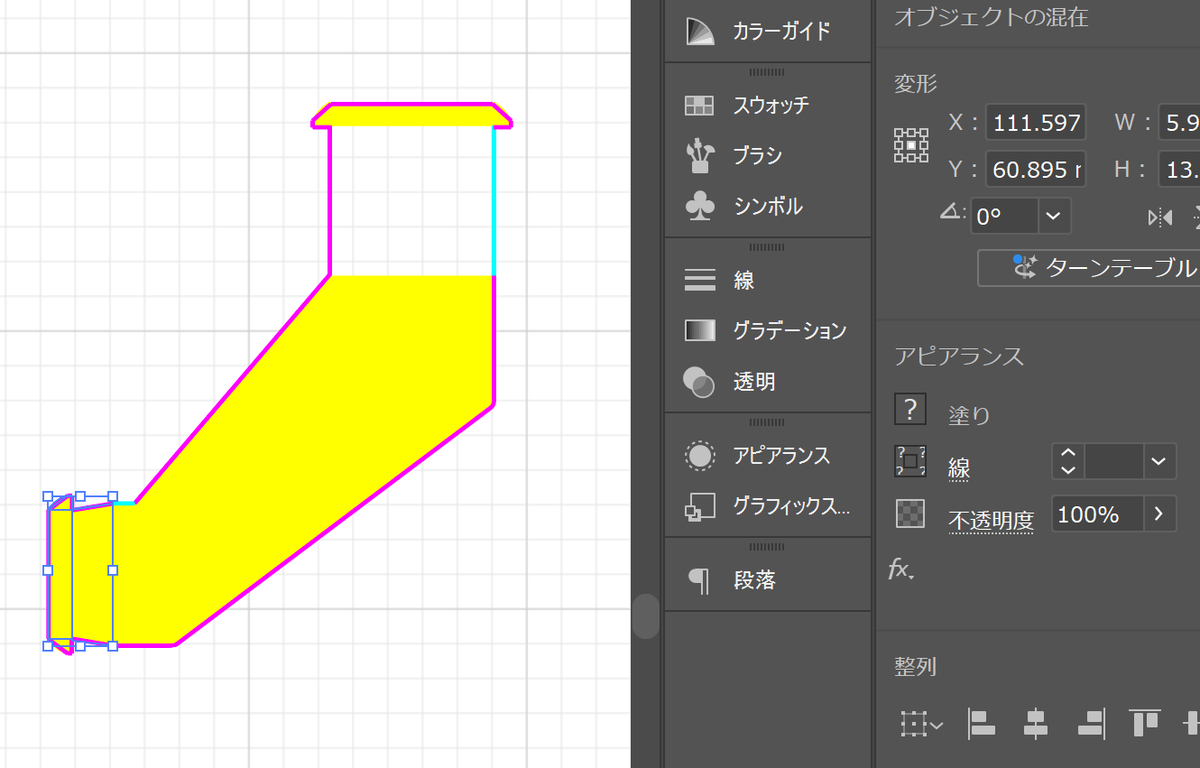Click the オブジェクトの混在 text
This screenshot has width=1200, height=768.
[x=991, y=17]
